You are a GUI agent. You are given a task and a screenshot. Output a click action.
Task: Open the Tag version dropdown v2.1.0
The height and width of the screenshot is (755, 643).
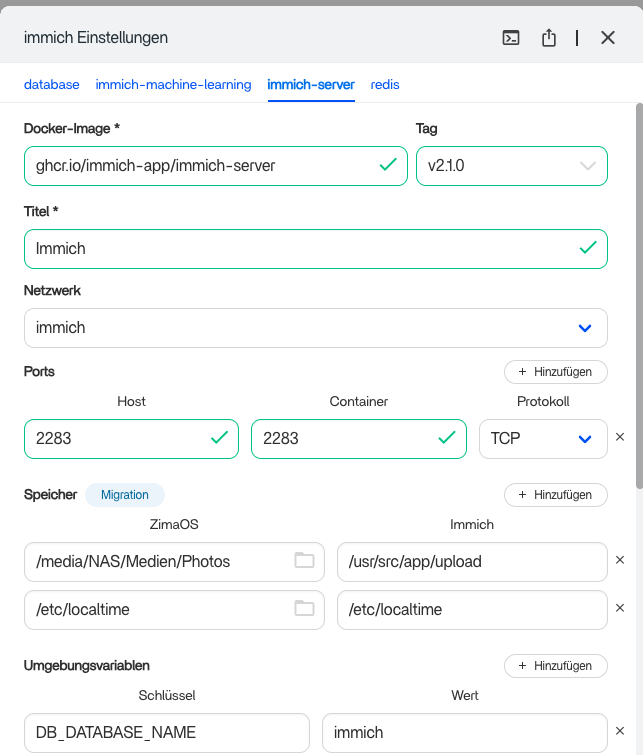[511, 166]
